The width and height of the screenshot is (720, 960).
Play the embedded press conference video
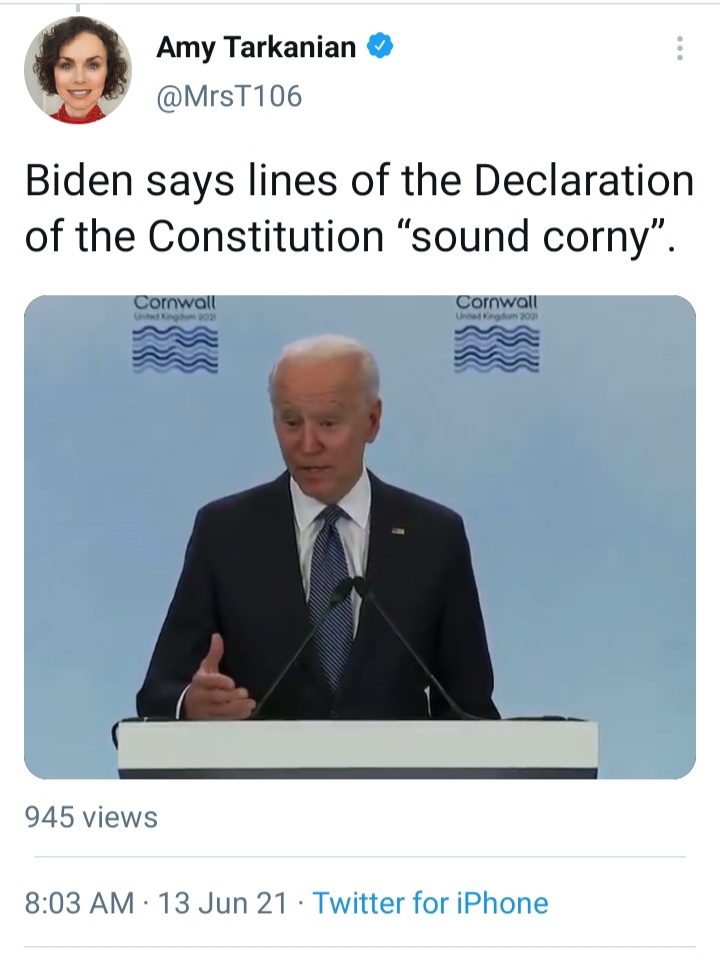(360, 537)
